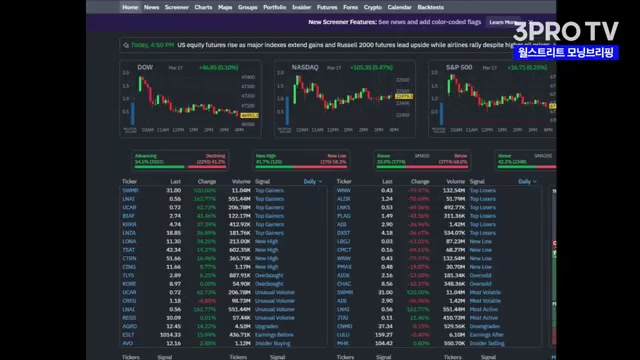Click the New High signal beside LONA
The image size is (640, 360).
point(267,242)
